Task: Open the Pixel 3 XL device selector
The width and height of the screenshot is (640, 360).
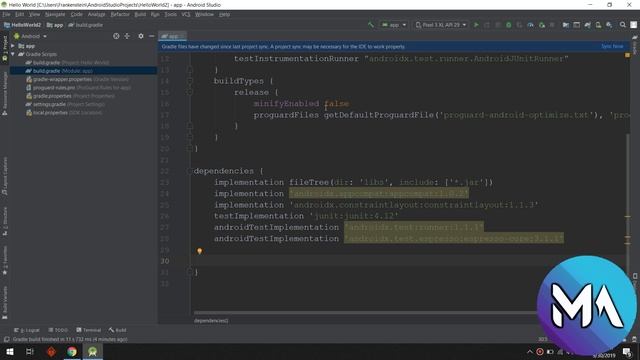Action: click(x=441, y=25)
